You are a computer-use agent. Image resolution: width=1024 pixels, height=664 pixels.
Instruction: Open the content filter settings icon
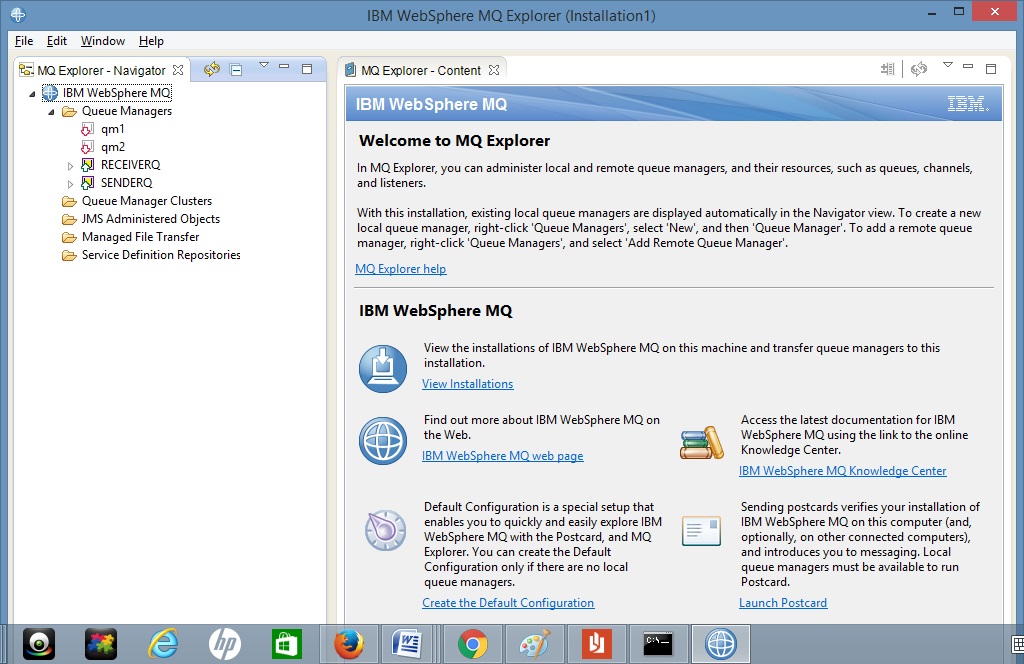887,69
